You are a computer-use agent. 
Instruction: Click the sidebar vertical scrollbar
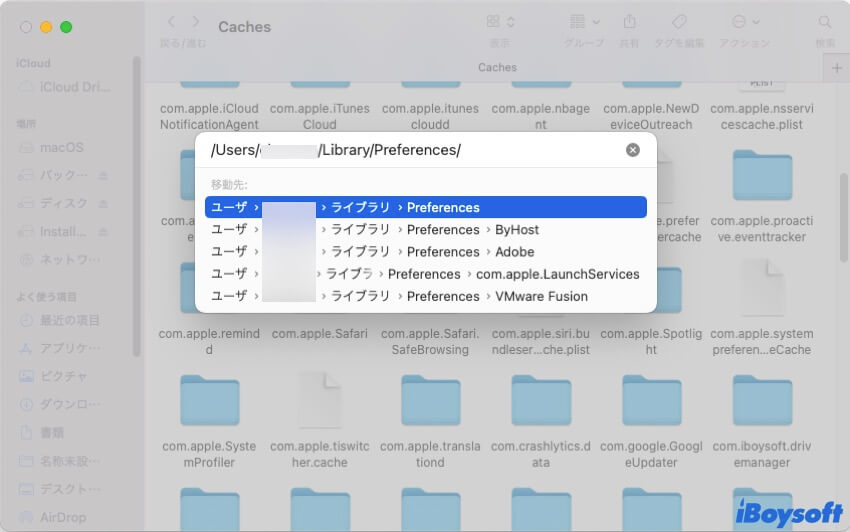[137, 206]
